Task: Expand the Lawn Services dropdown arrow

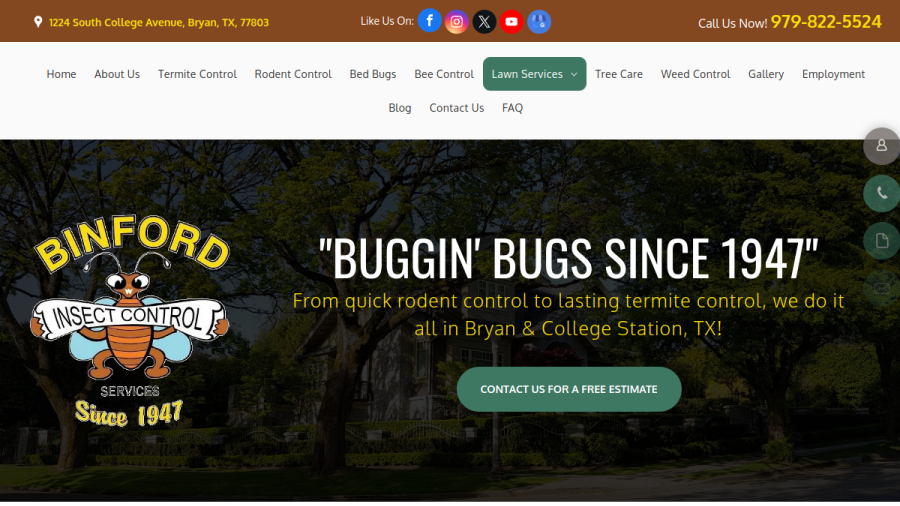Action: (x=574, y=75)
